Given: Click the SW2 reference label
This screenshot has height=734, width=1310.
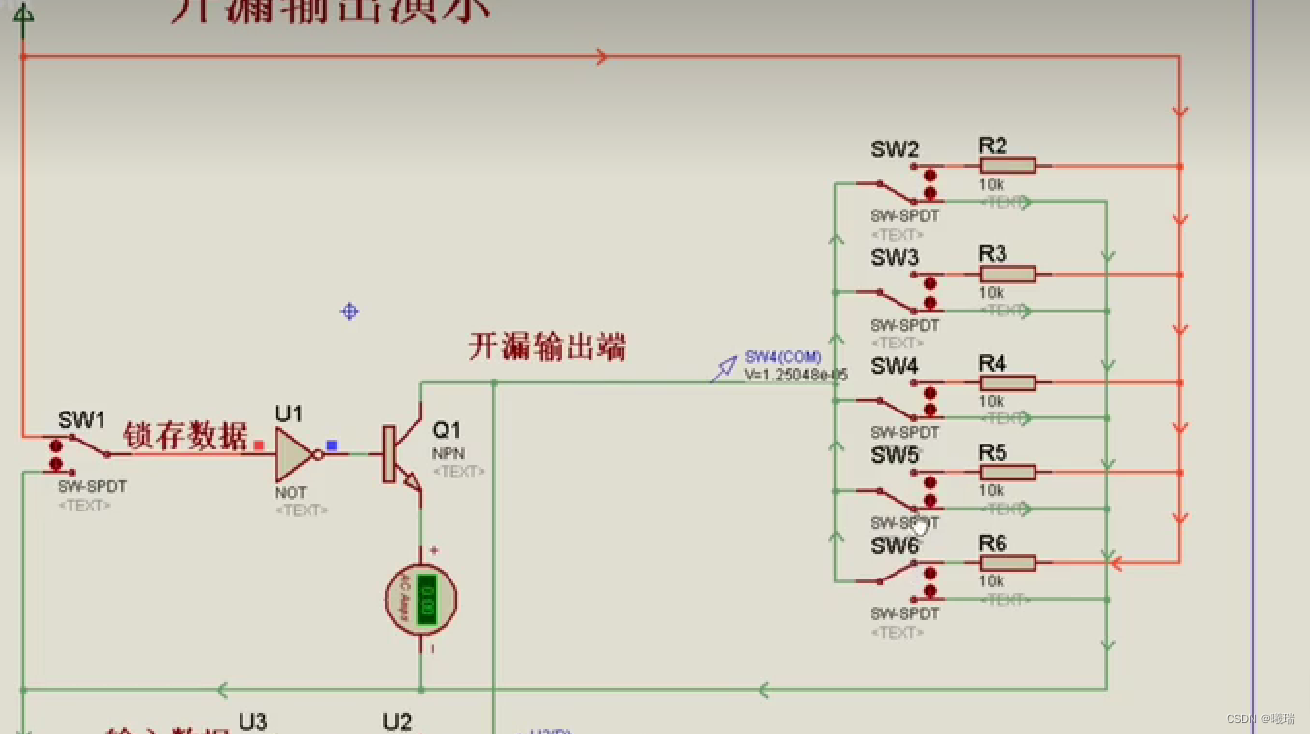Looking at the screenshot, I should pyautogui.click(x=894, y=150).
